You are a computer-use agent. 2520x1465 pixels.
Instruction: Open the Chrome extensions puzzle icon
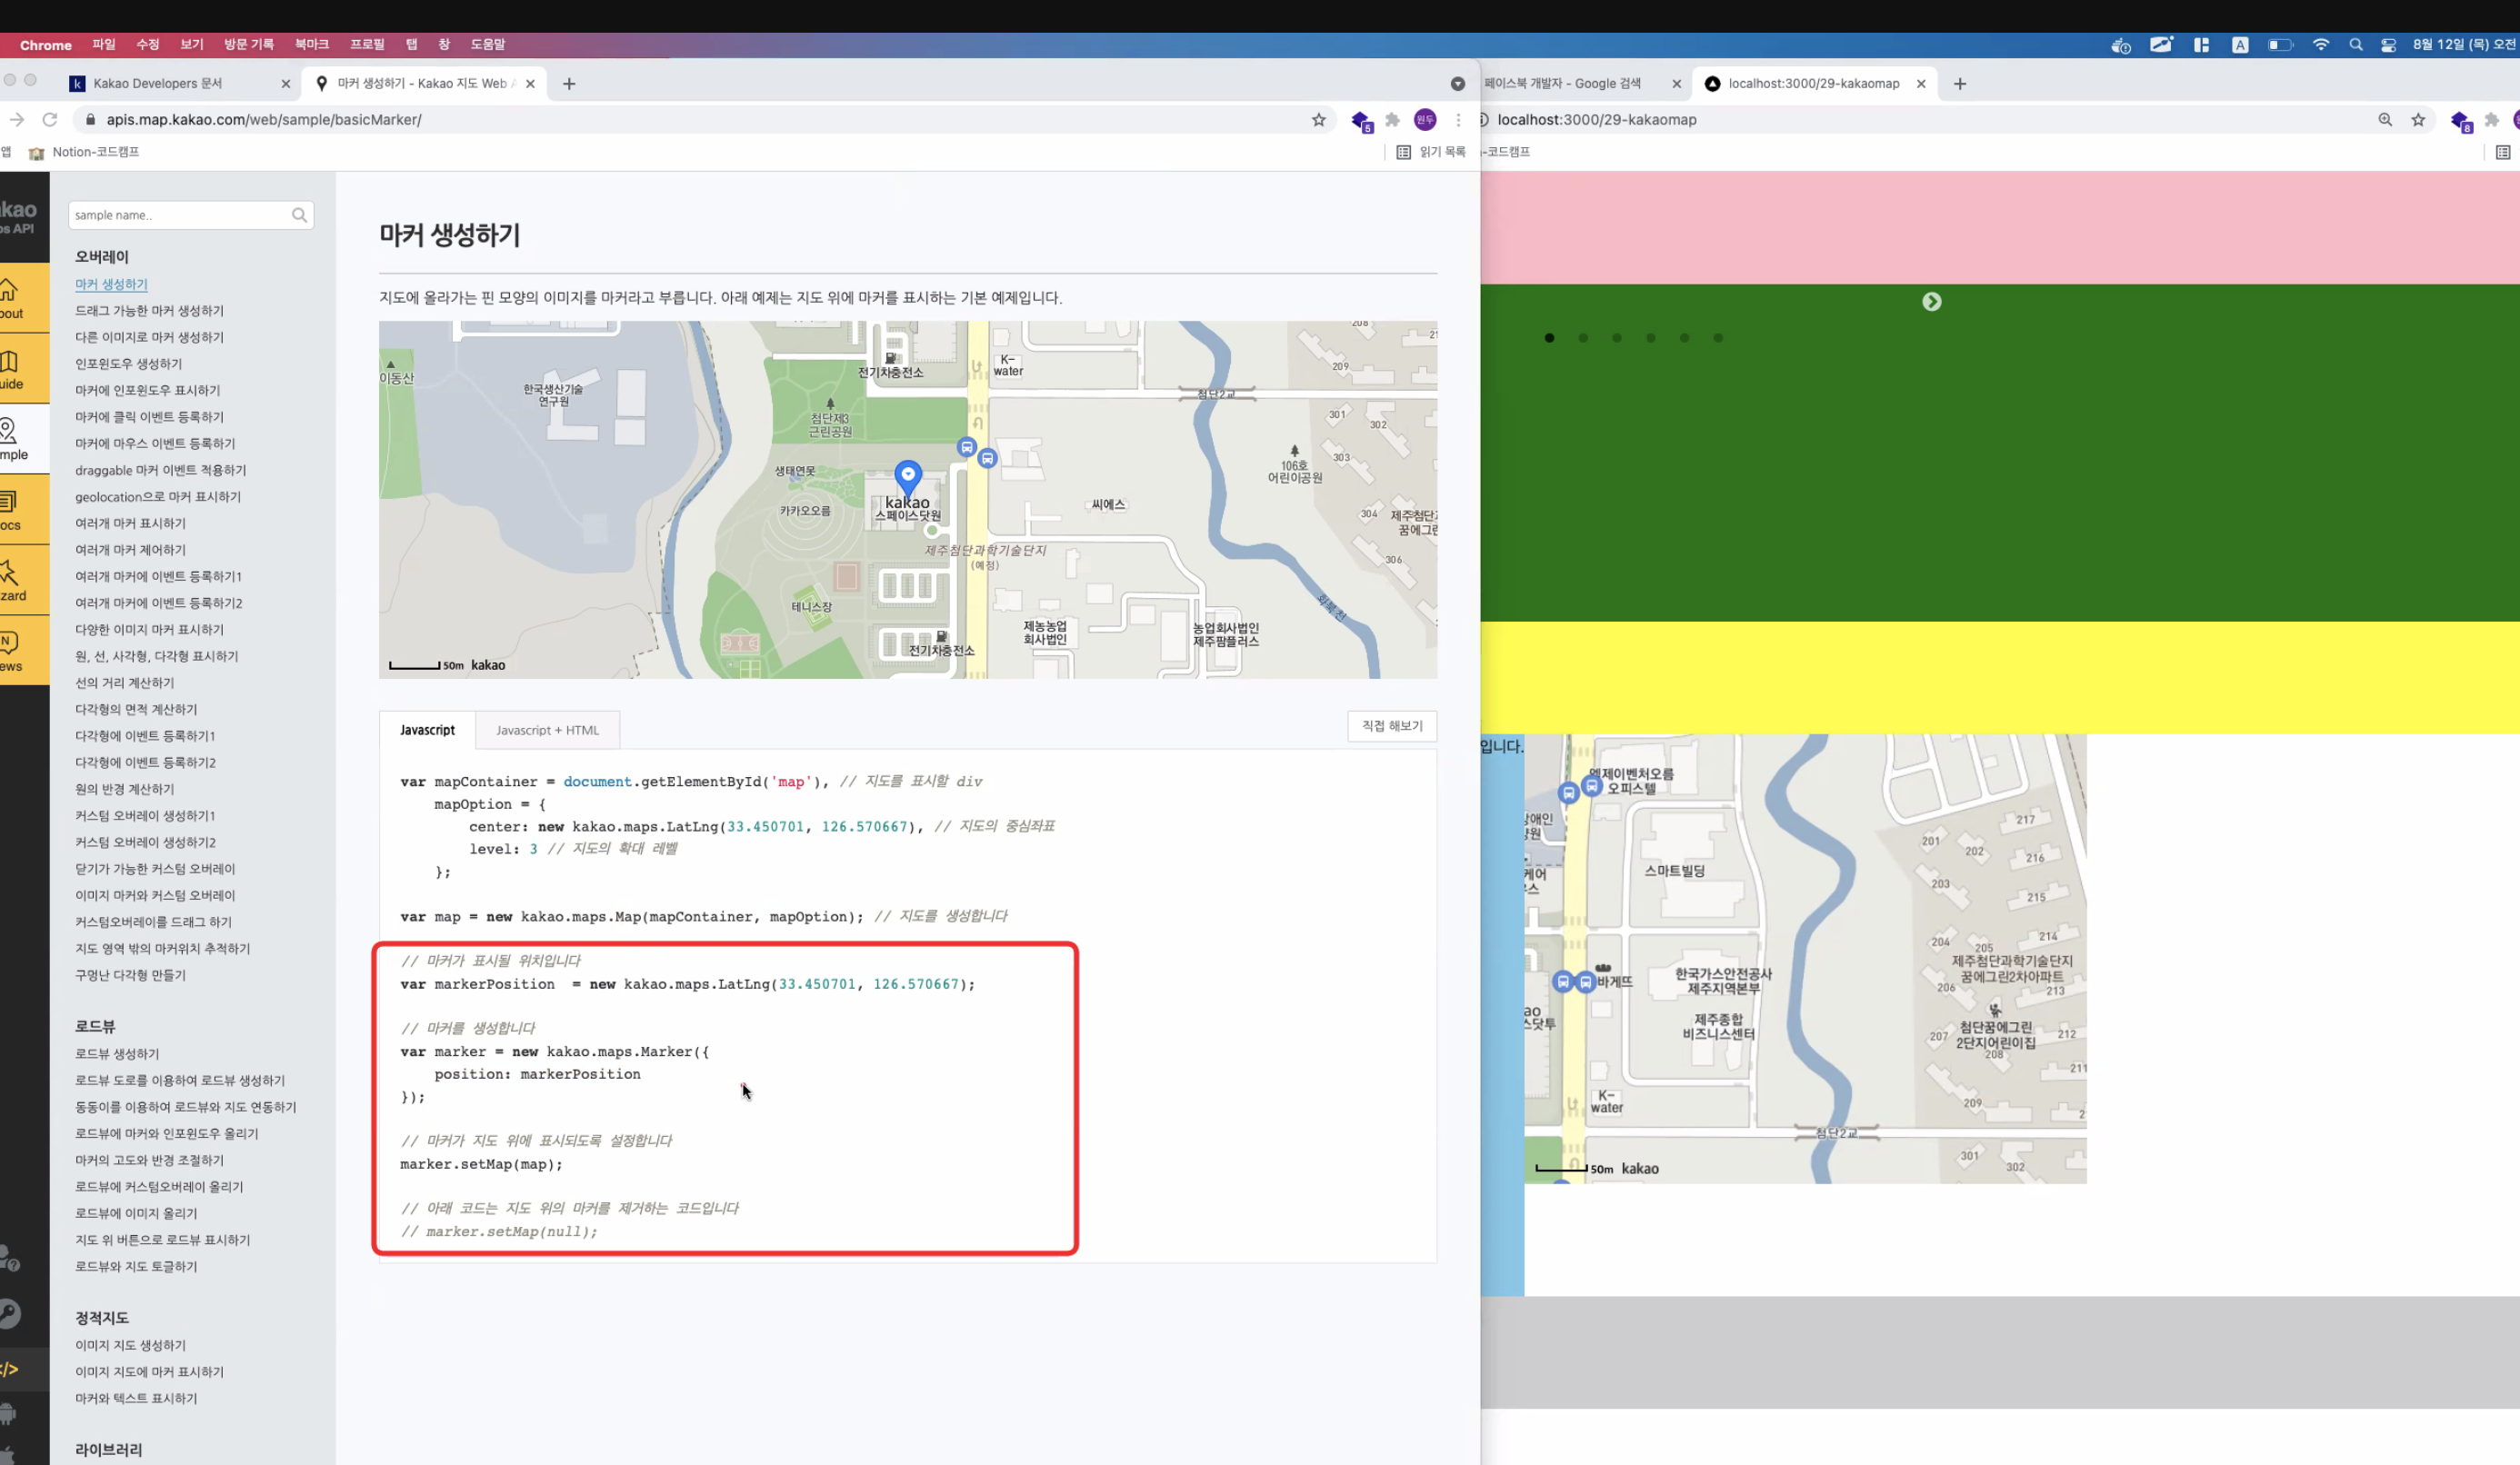[1392, 120]
